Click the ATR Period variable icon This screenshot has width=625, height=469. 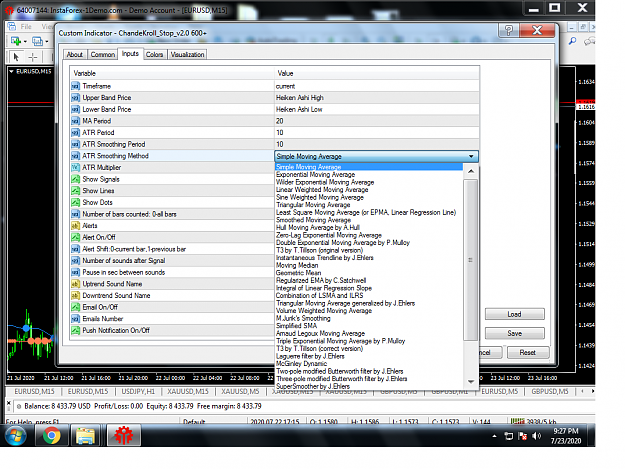(x=75, y=133)
